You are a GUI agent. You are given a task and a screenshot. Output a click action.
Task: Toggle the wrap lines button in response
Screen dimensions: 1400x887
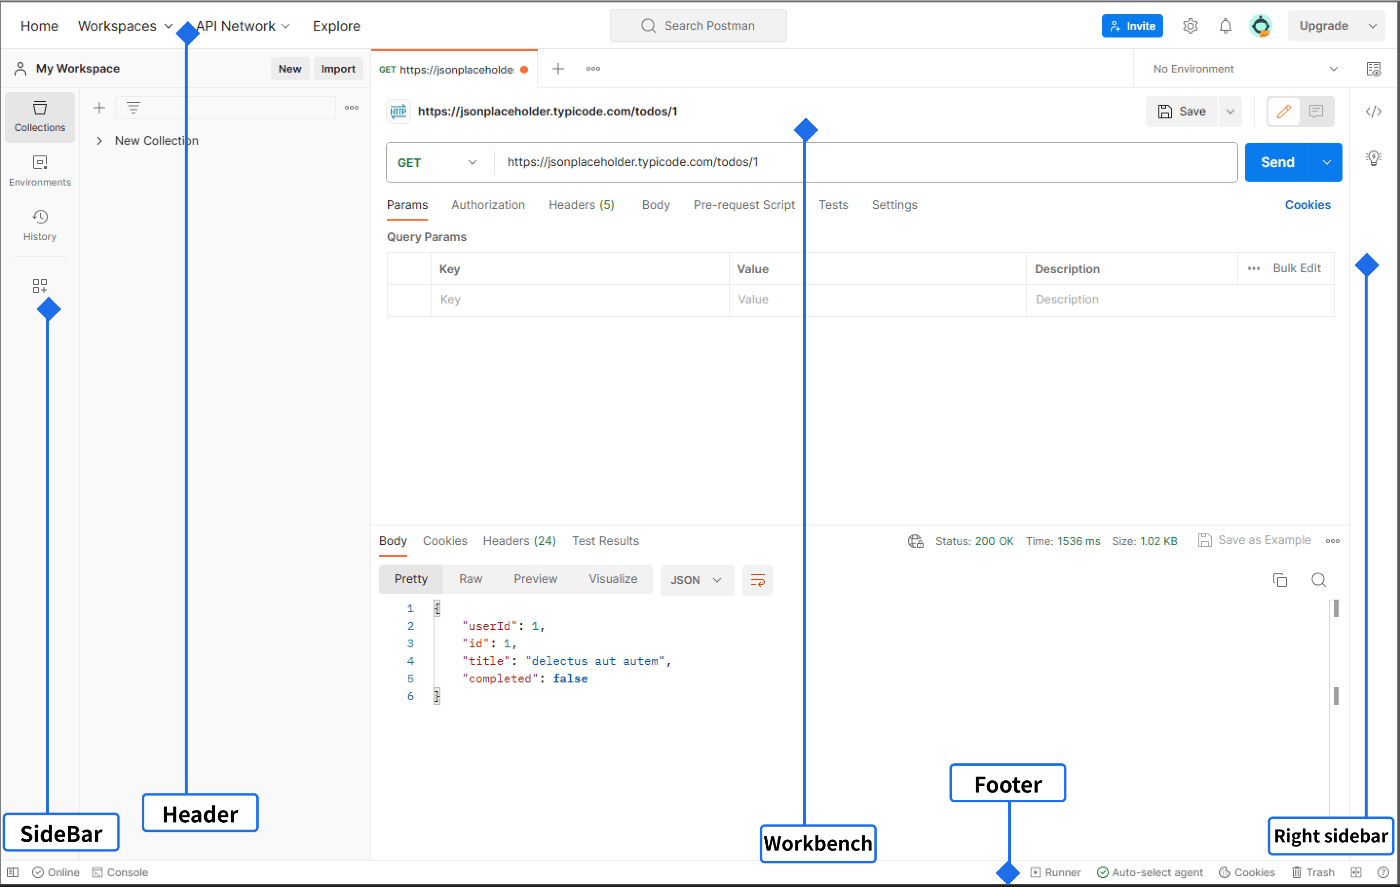pos(758,580)
